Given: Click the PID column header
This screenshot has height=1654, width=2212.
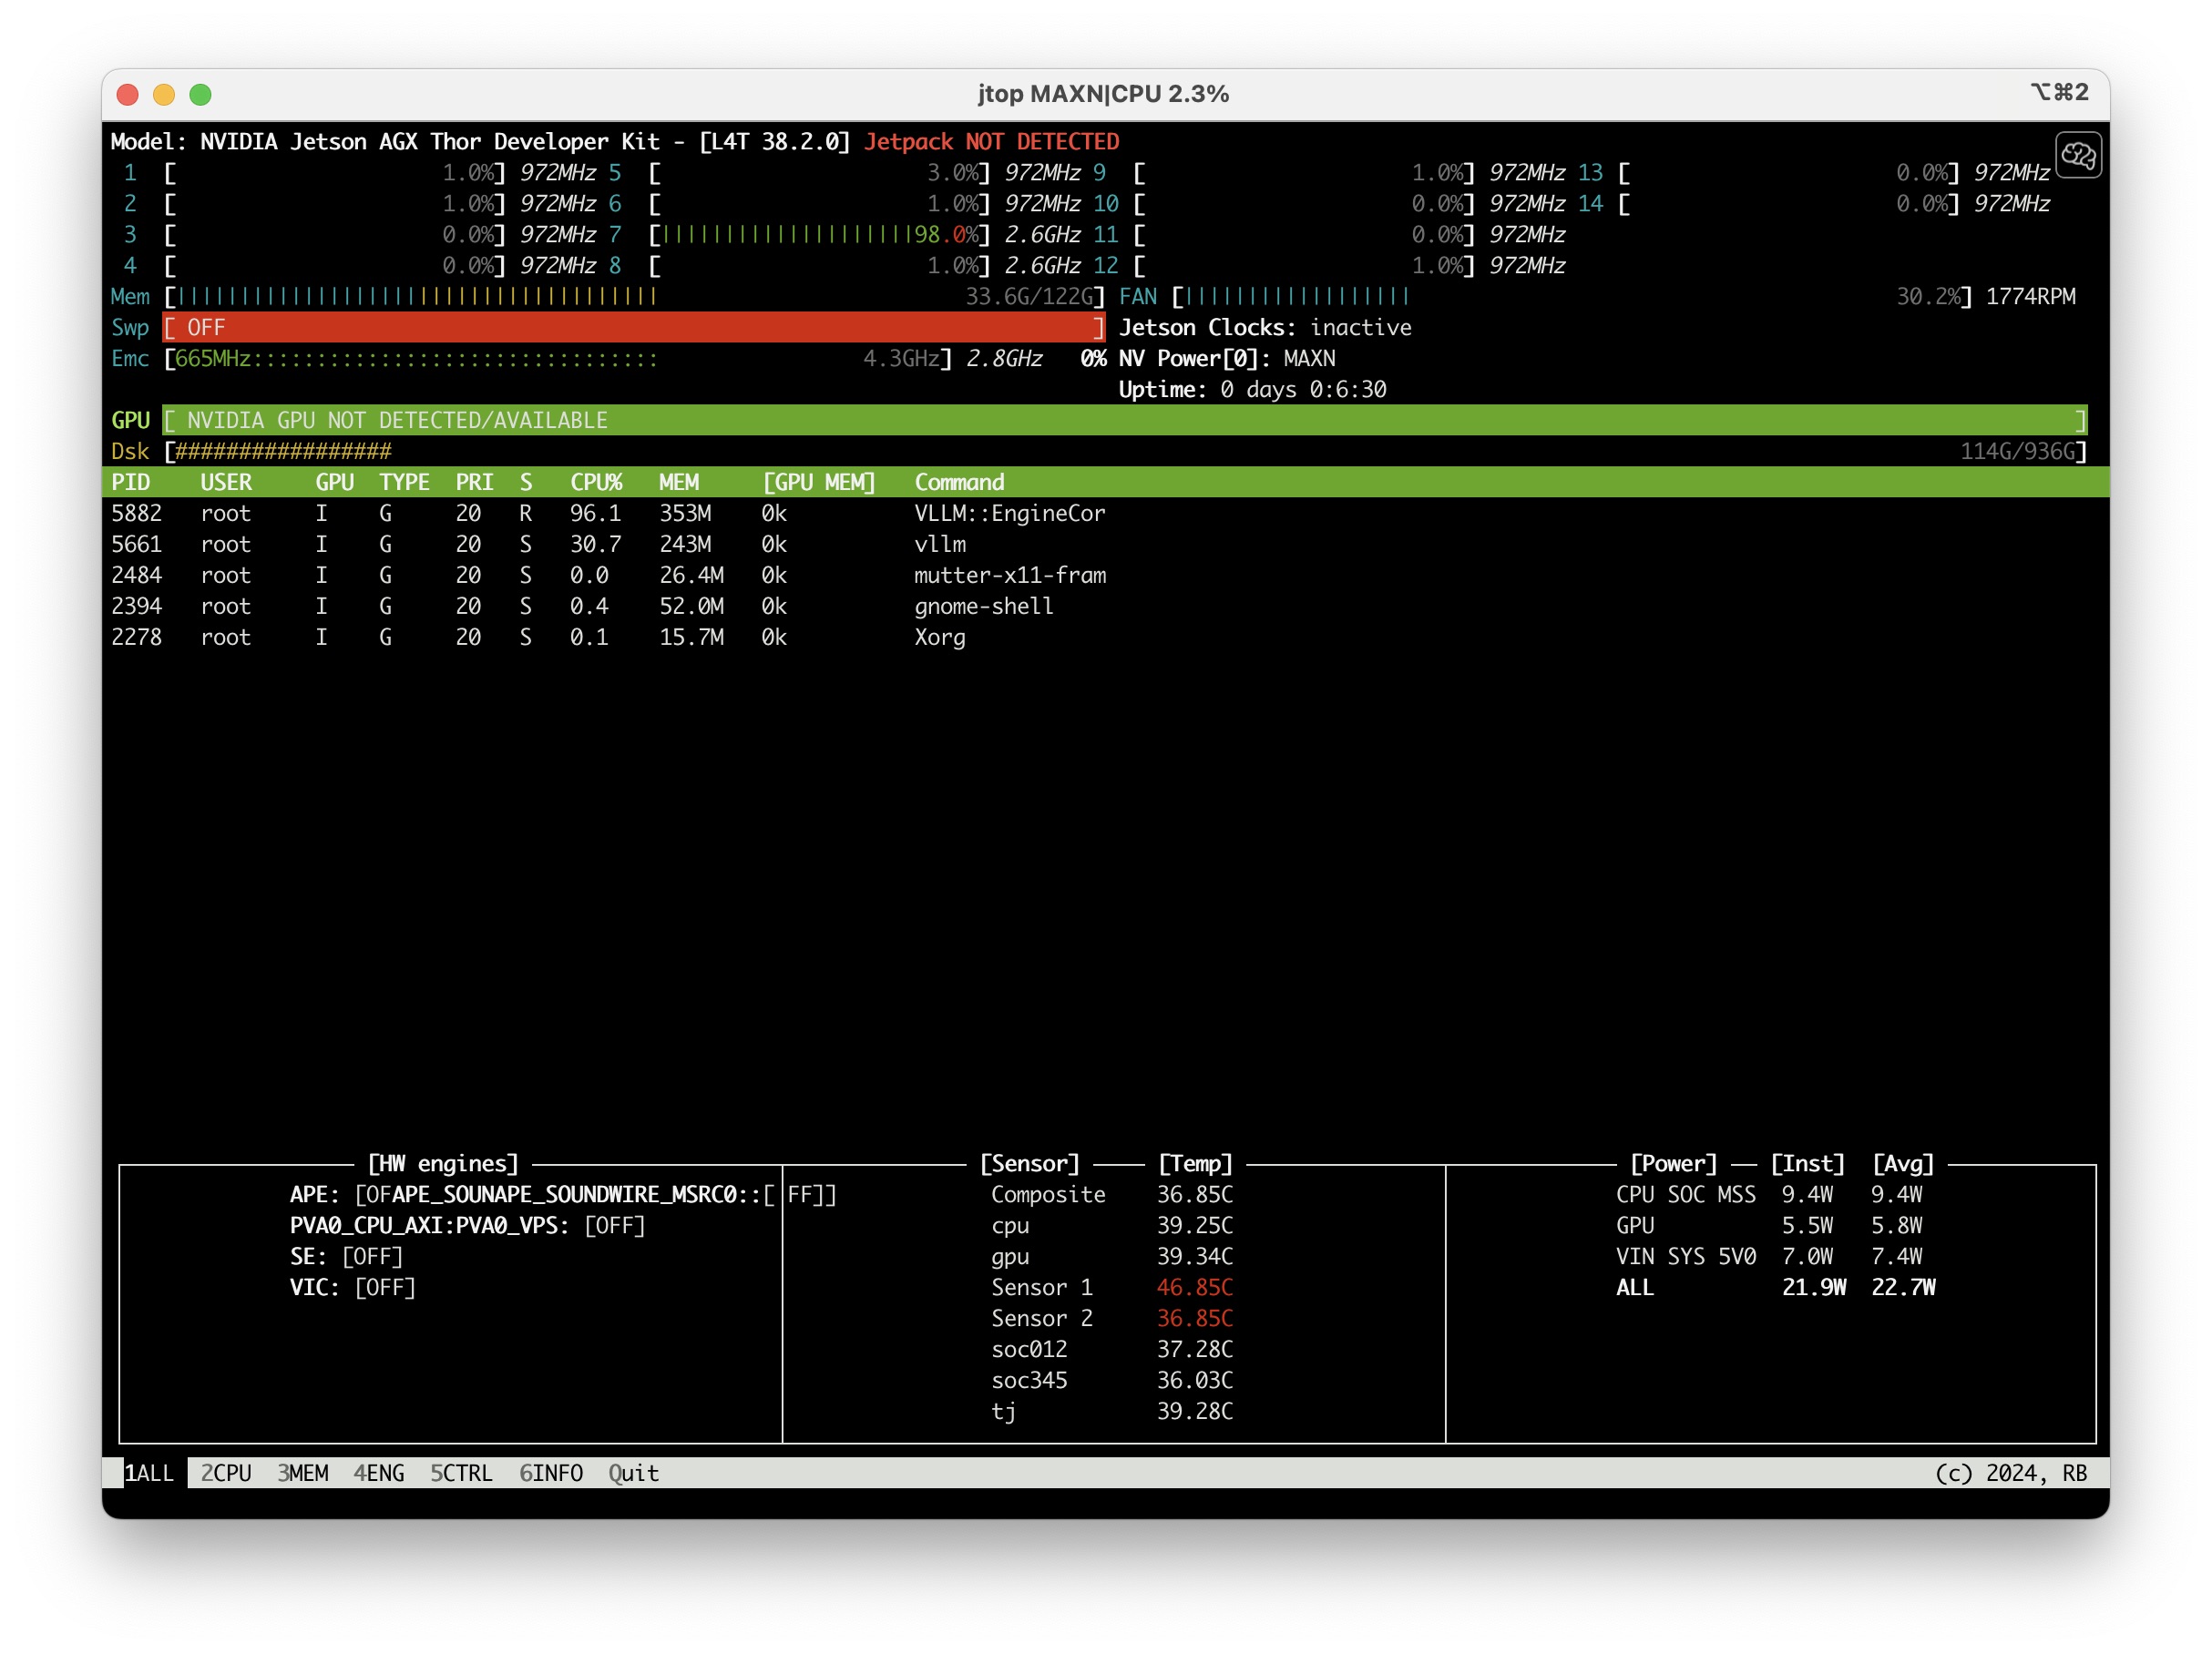Looking at the screenshot, I should [x=131, y=482].
